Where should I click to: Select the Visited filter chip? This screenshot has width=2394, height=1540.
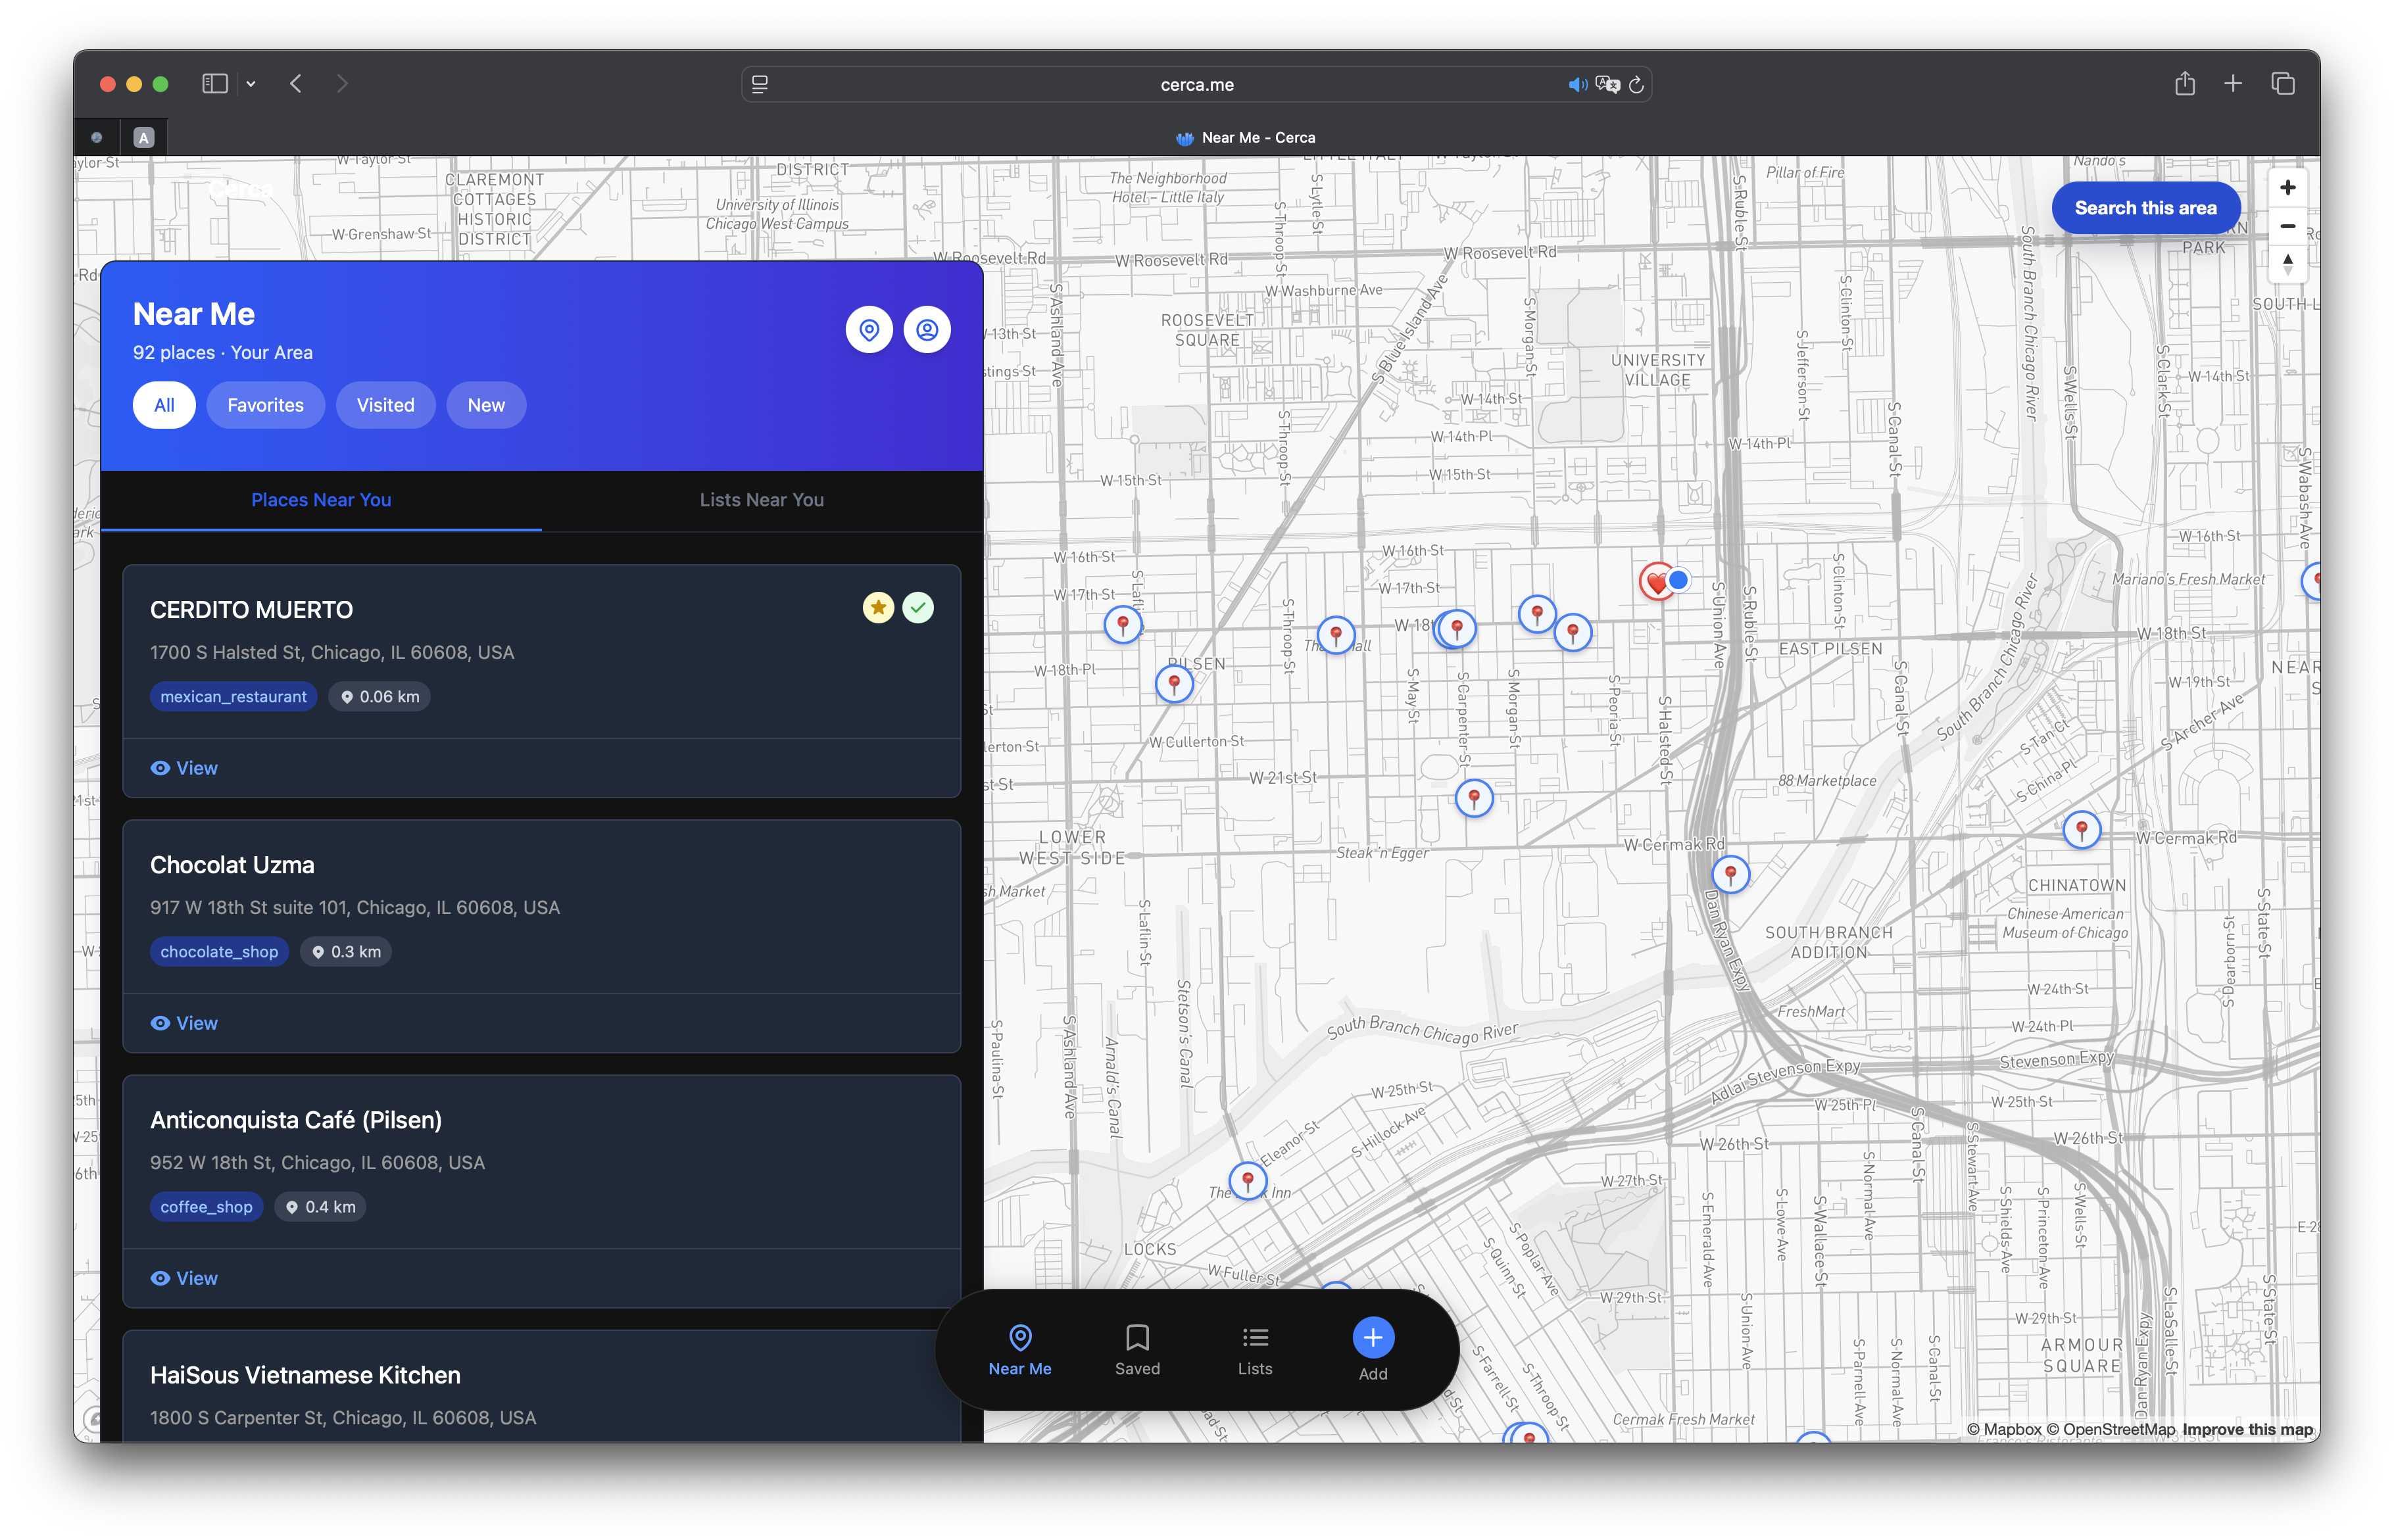pos(385,405)
